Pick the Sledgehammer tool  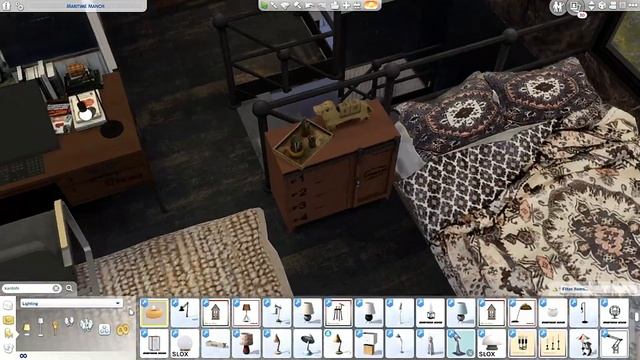(x=298, y=5)
